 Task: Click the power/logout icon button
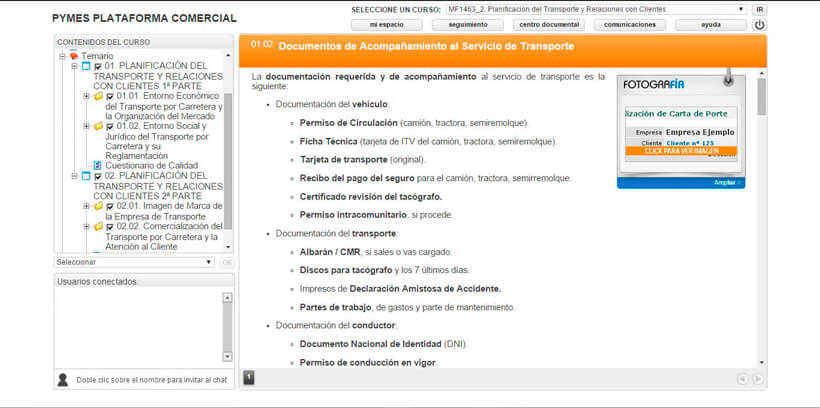tap(759, 25)
